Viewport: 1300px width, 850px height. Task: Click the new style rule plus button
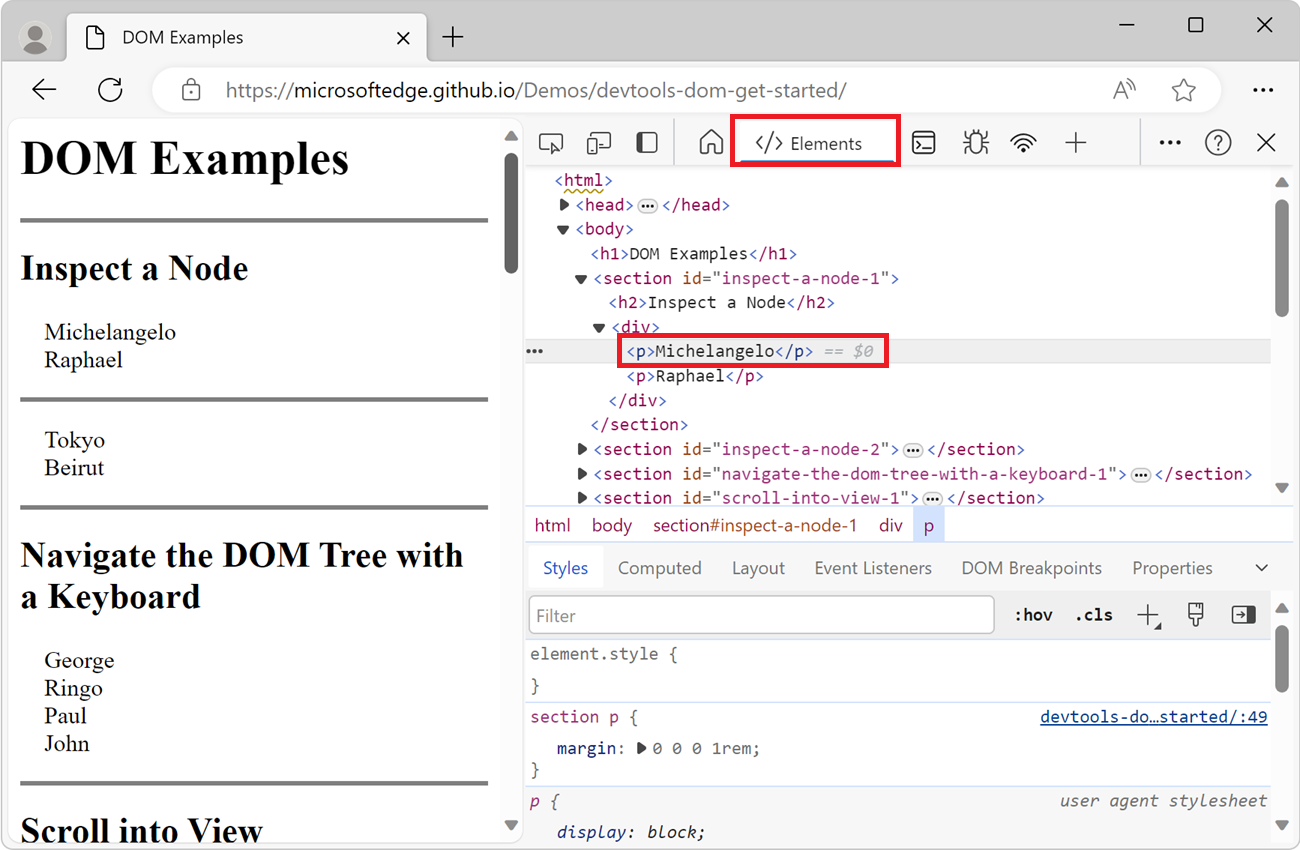point(1148,615)
